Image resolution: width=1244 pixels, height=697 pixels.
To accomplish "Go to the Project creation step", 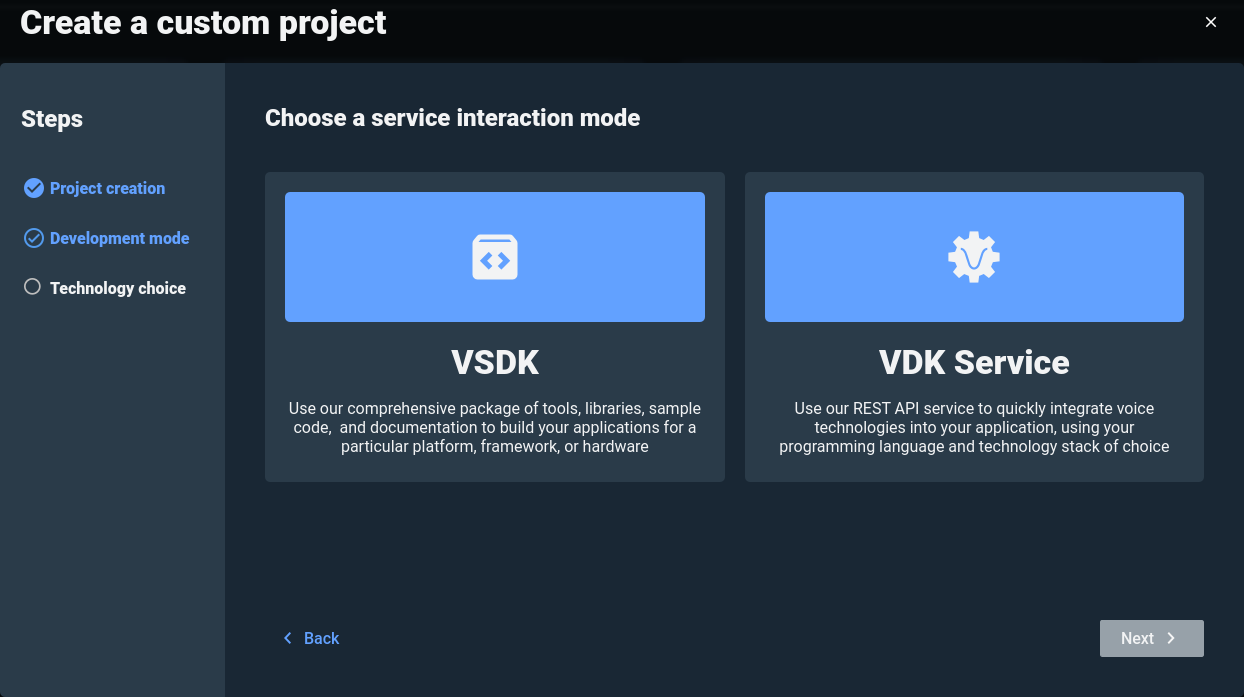I will point(107,188).
